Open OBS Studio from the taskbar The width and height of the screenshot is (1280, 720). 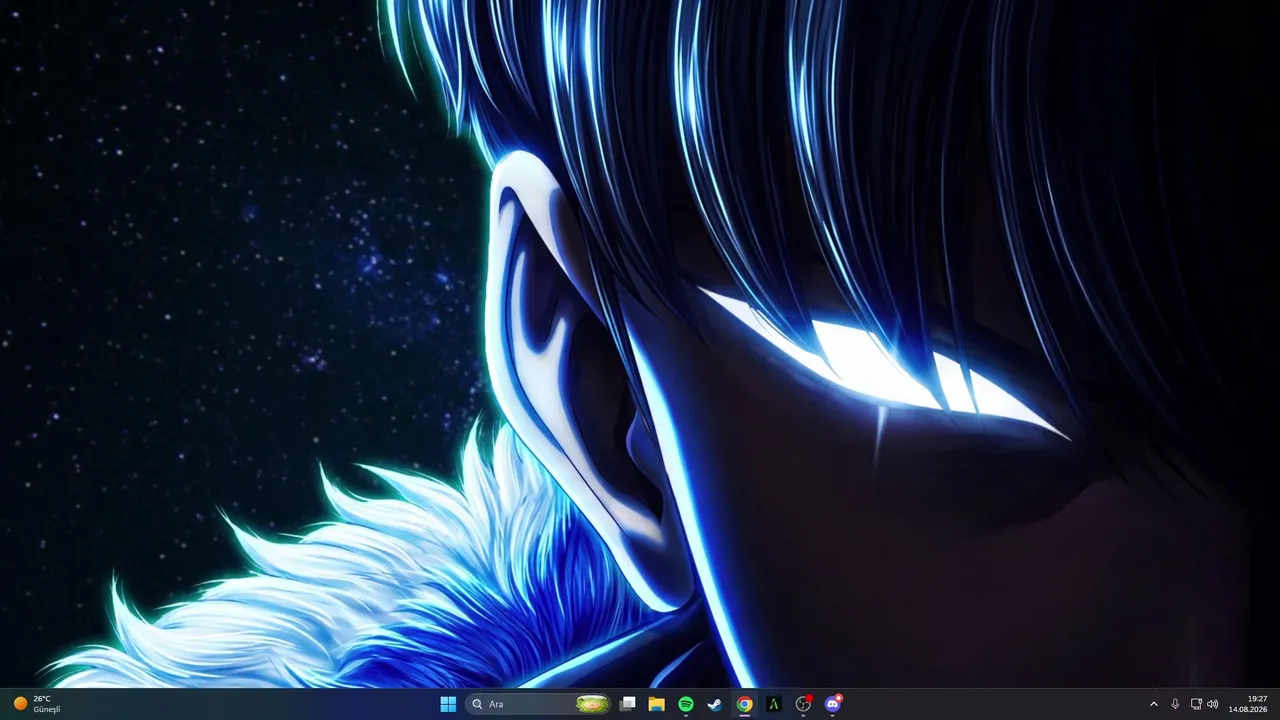(x=803, y=704)
